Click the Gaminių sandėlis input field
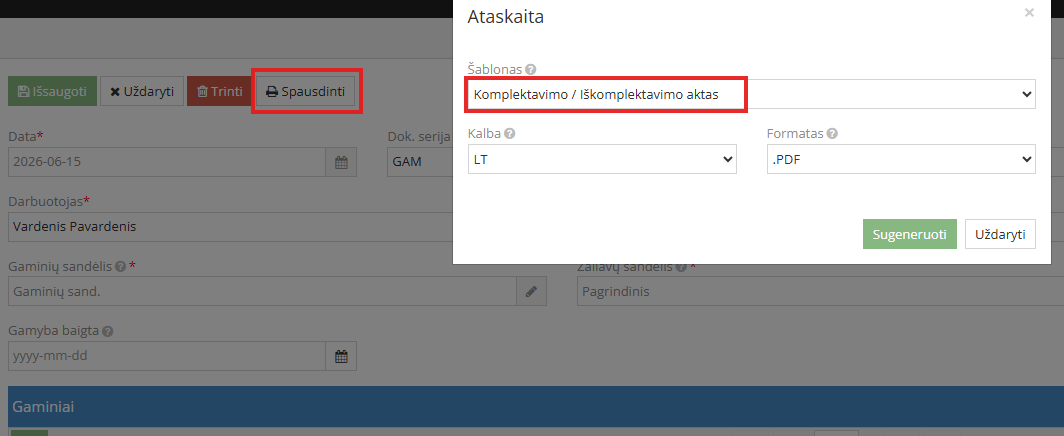 pos(262,292)
